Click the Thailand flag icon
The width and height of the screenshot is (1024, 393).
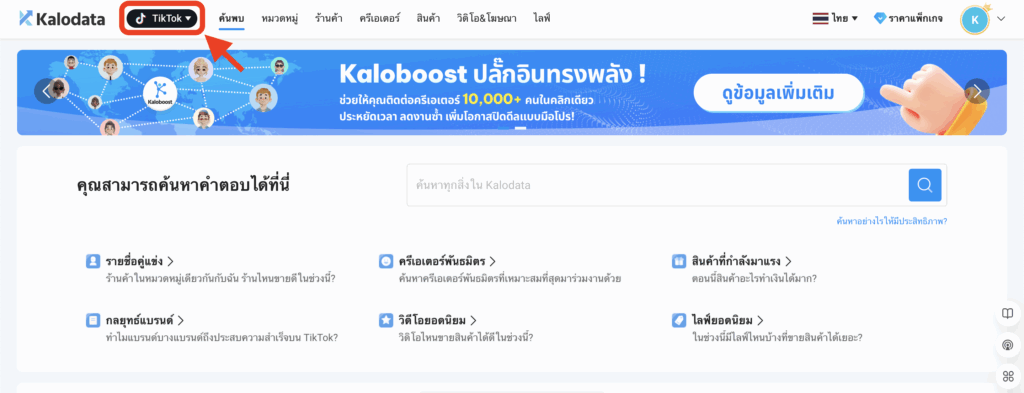(820, 19)
